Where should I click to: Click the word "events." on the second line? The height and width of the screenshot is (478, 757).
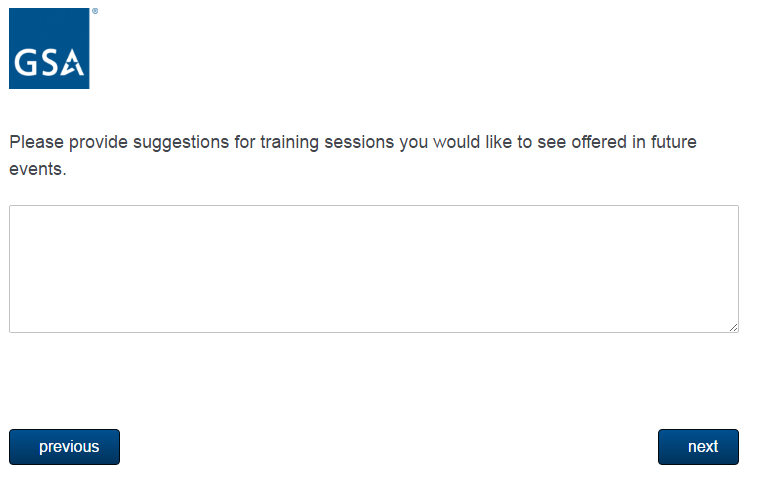coord(37,169)
